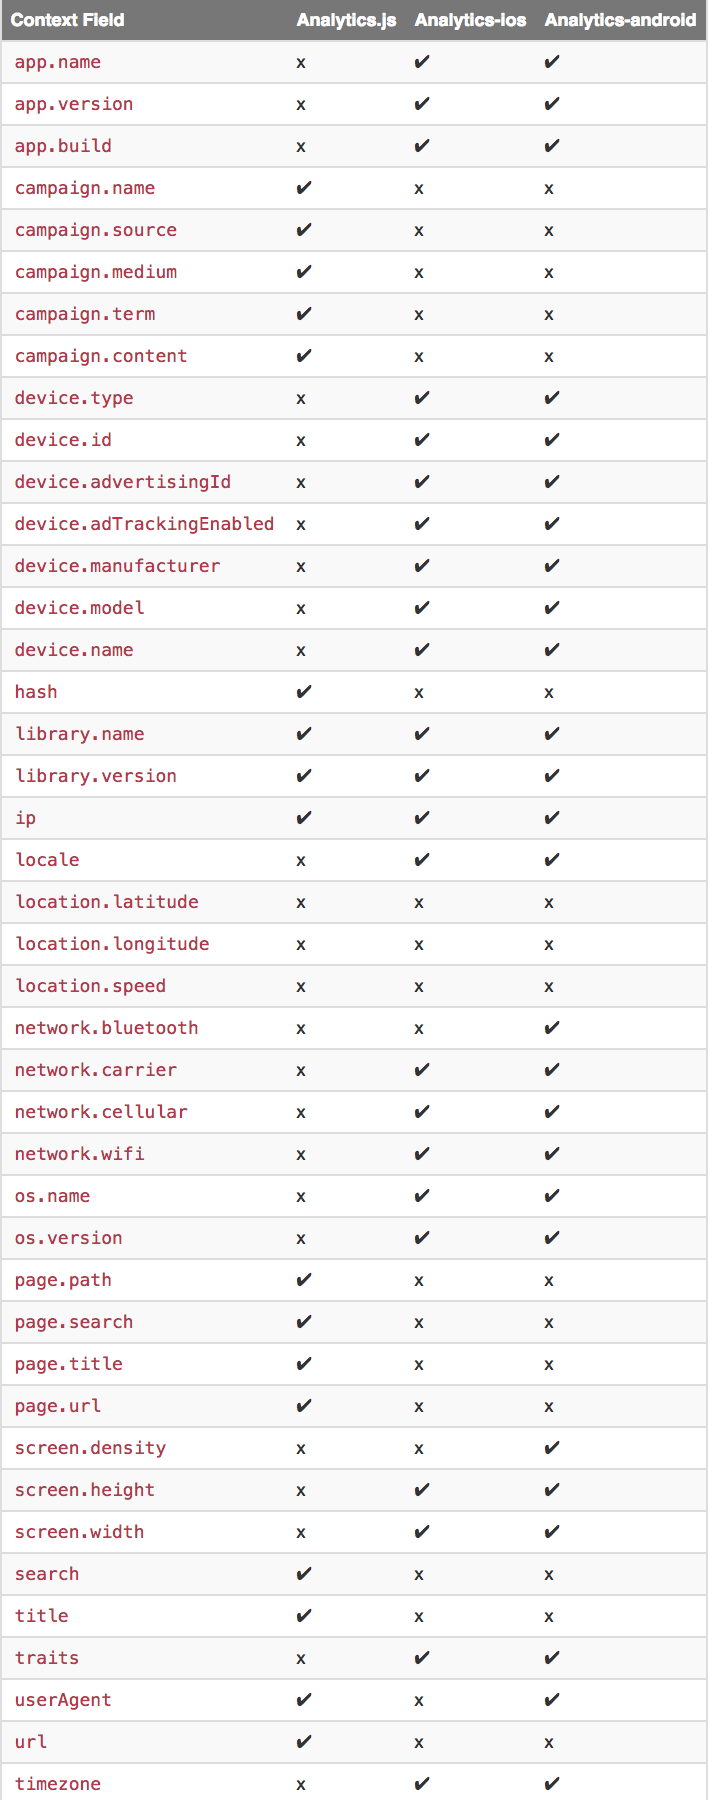The height and width of the screenshot is (1800, 708).
Task: Click the Analytics.js column header
Action: [x=346, y=20]
